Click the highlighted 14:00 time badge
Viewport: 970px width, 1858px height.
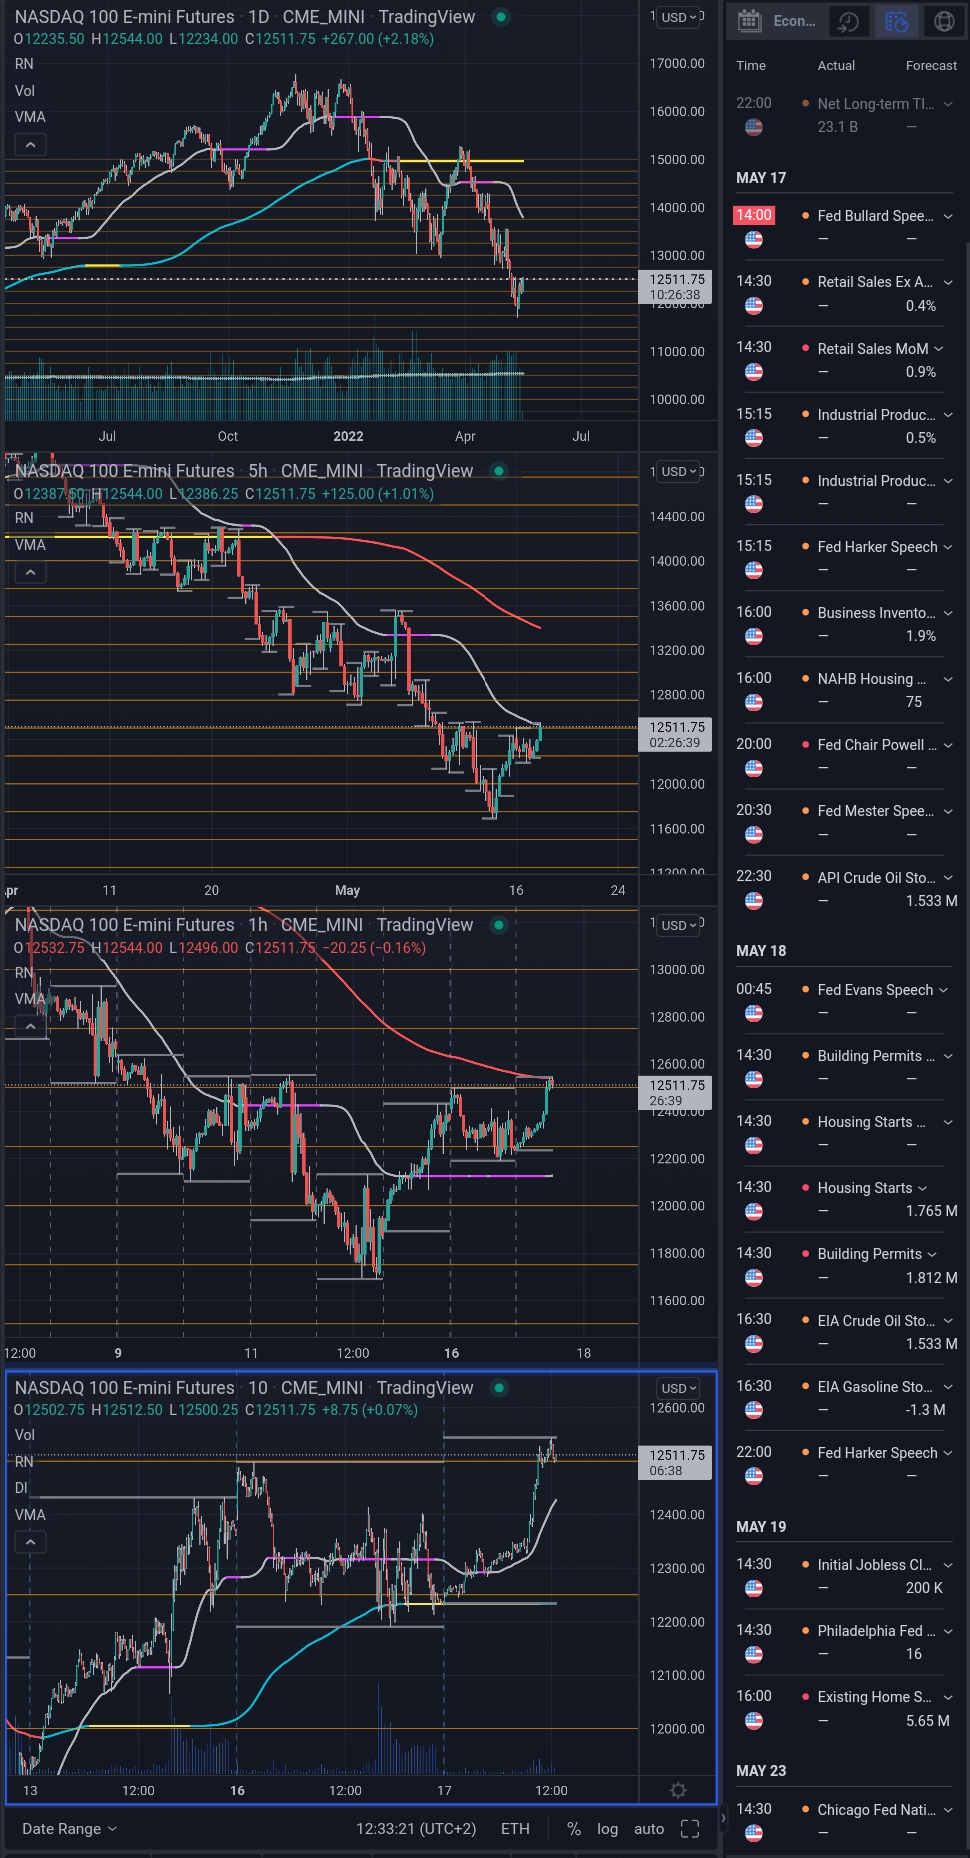754,215
